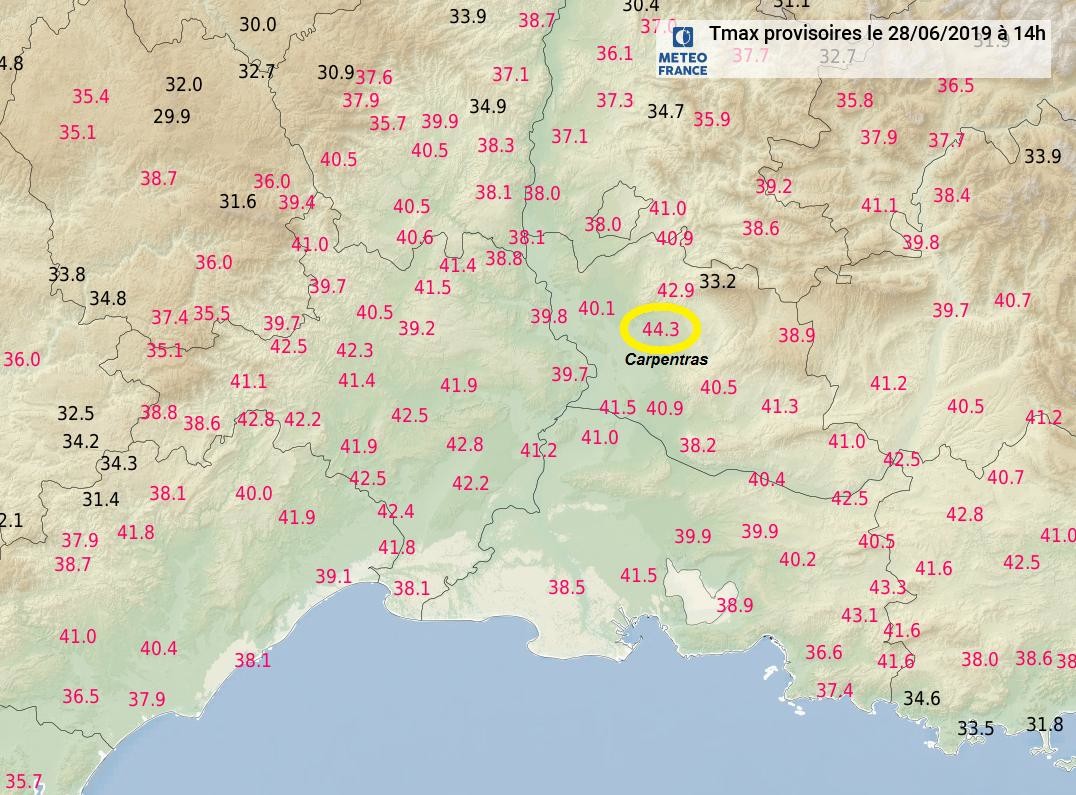Click the 39.1 coastal reading
The image size is (1076, 795).
334,576
